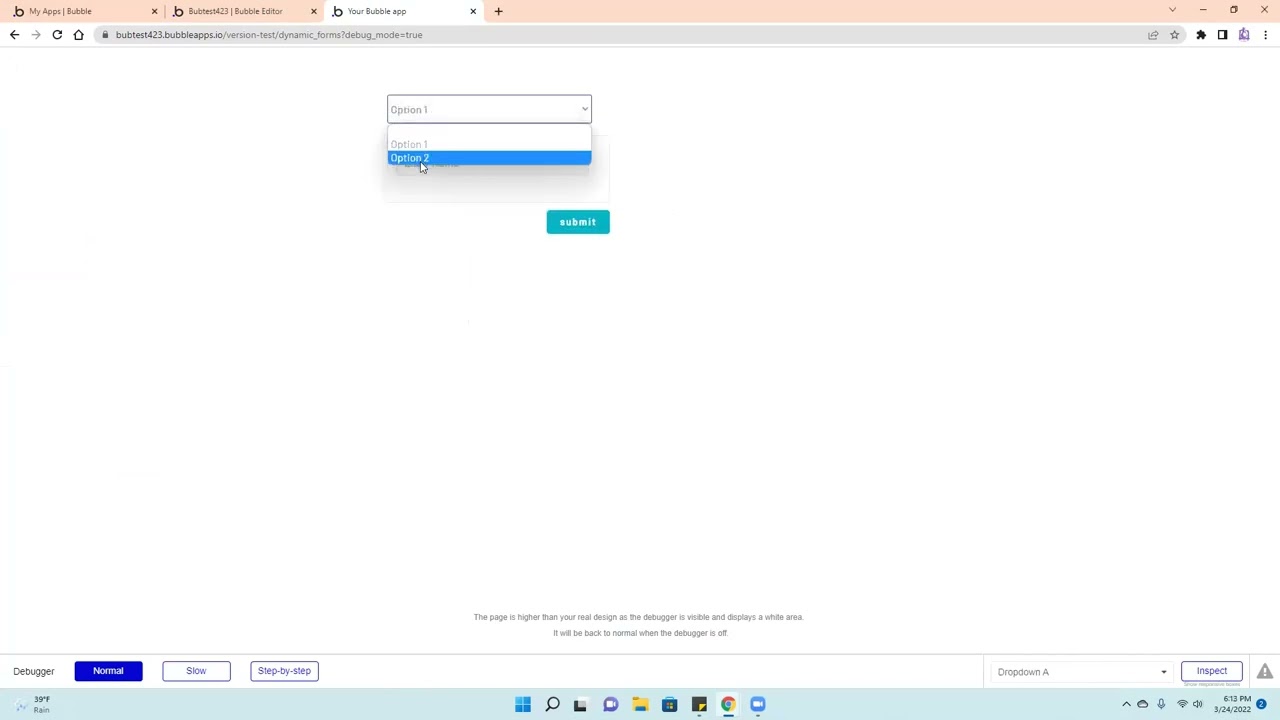The image size is (1280, 720).
Task: Open Chrome three-dot menu
Action: (1265, 35)
